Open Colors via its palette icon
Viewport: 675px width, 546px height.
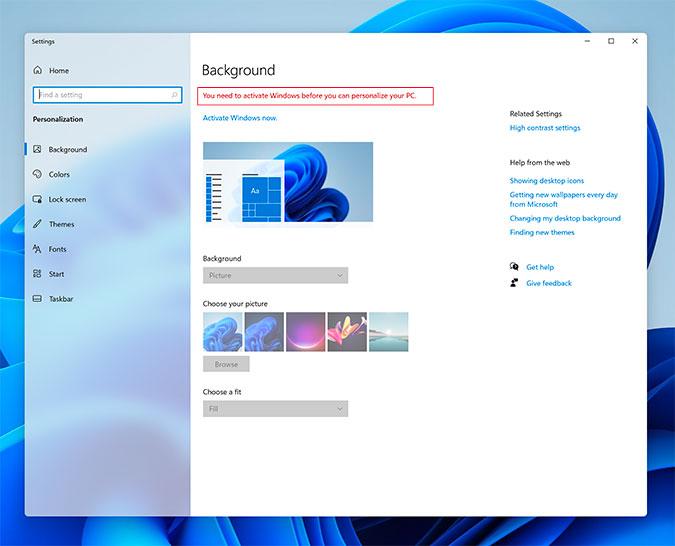(38, 175)
